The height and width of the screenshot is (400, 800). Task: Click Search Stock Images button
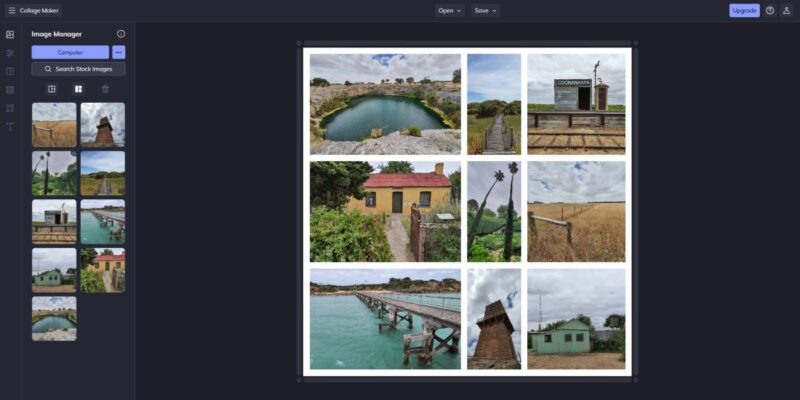[x=79, y=69]
